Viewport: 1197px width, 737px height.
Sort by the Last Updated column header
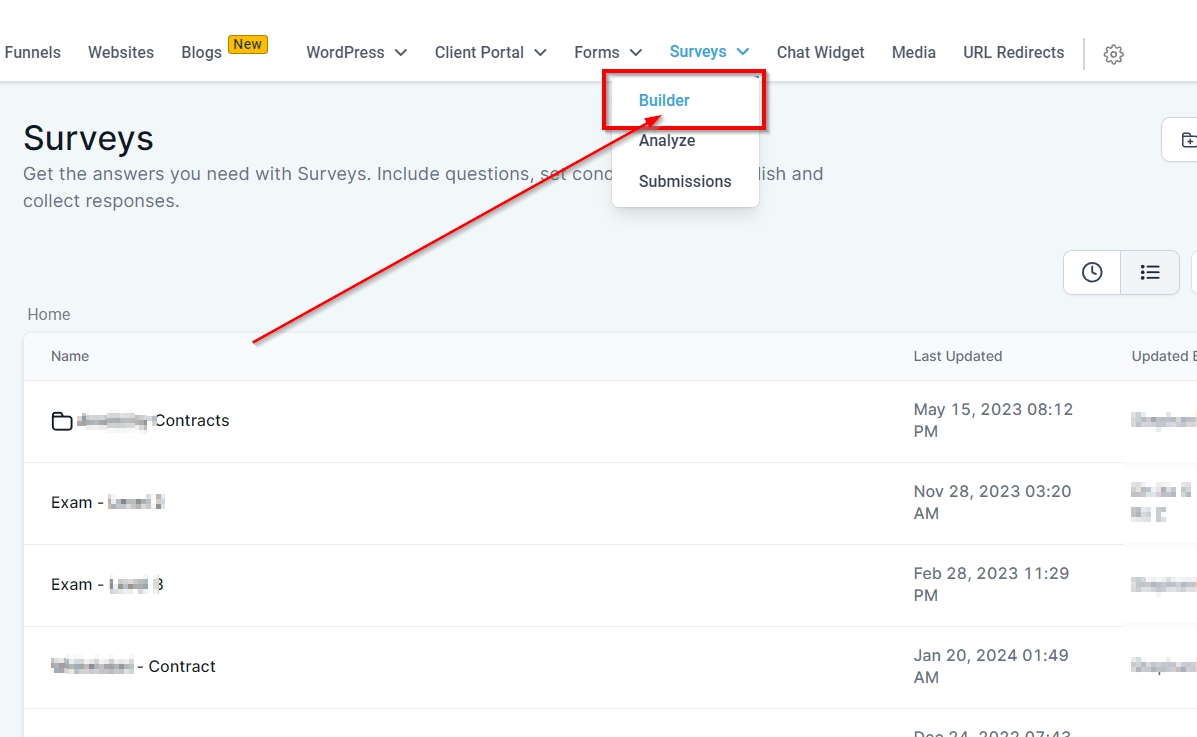957,356
